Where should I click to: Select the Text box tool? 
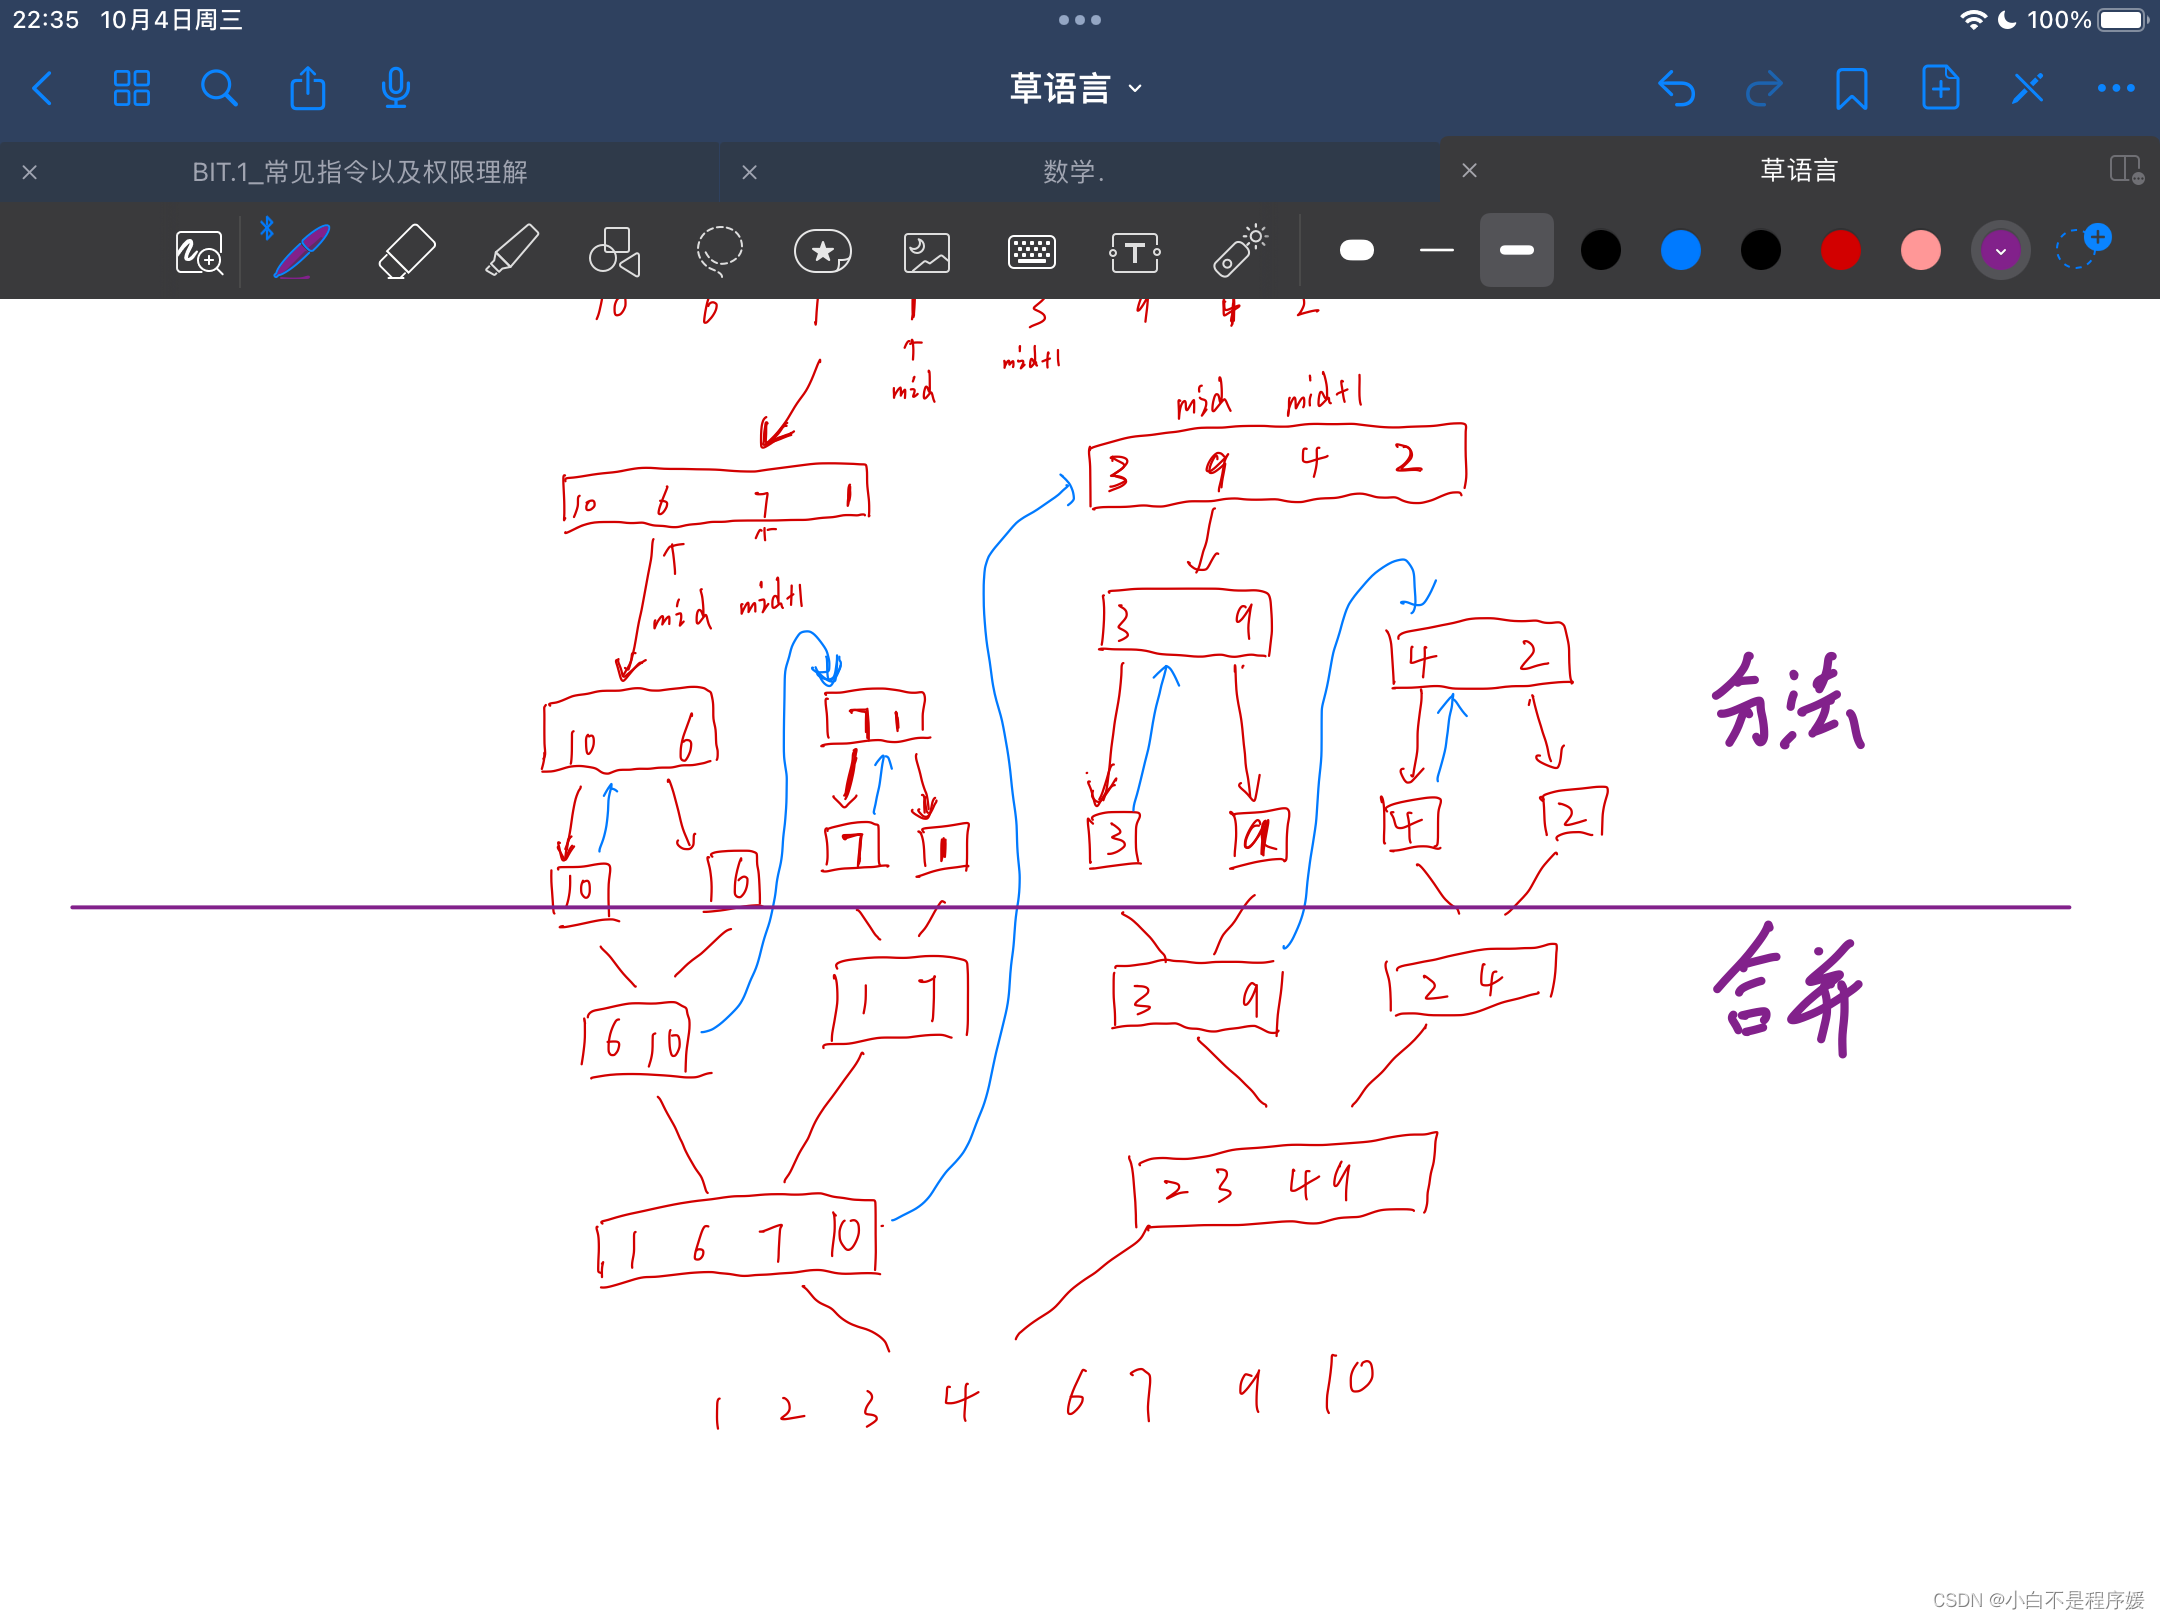1135,252
